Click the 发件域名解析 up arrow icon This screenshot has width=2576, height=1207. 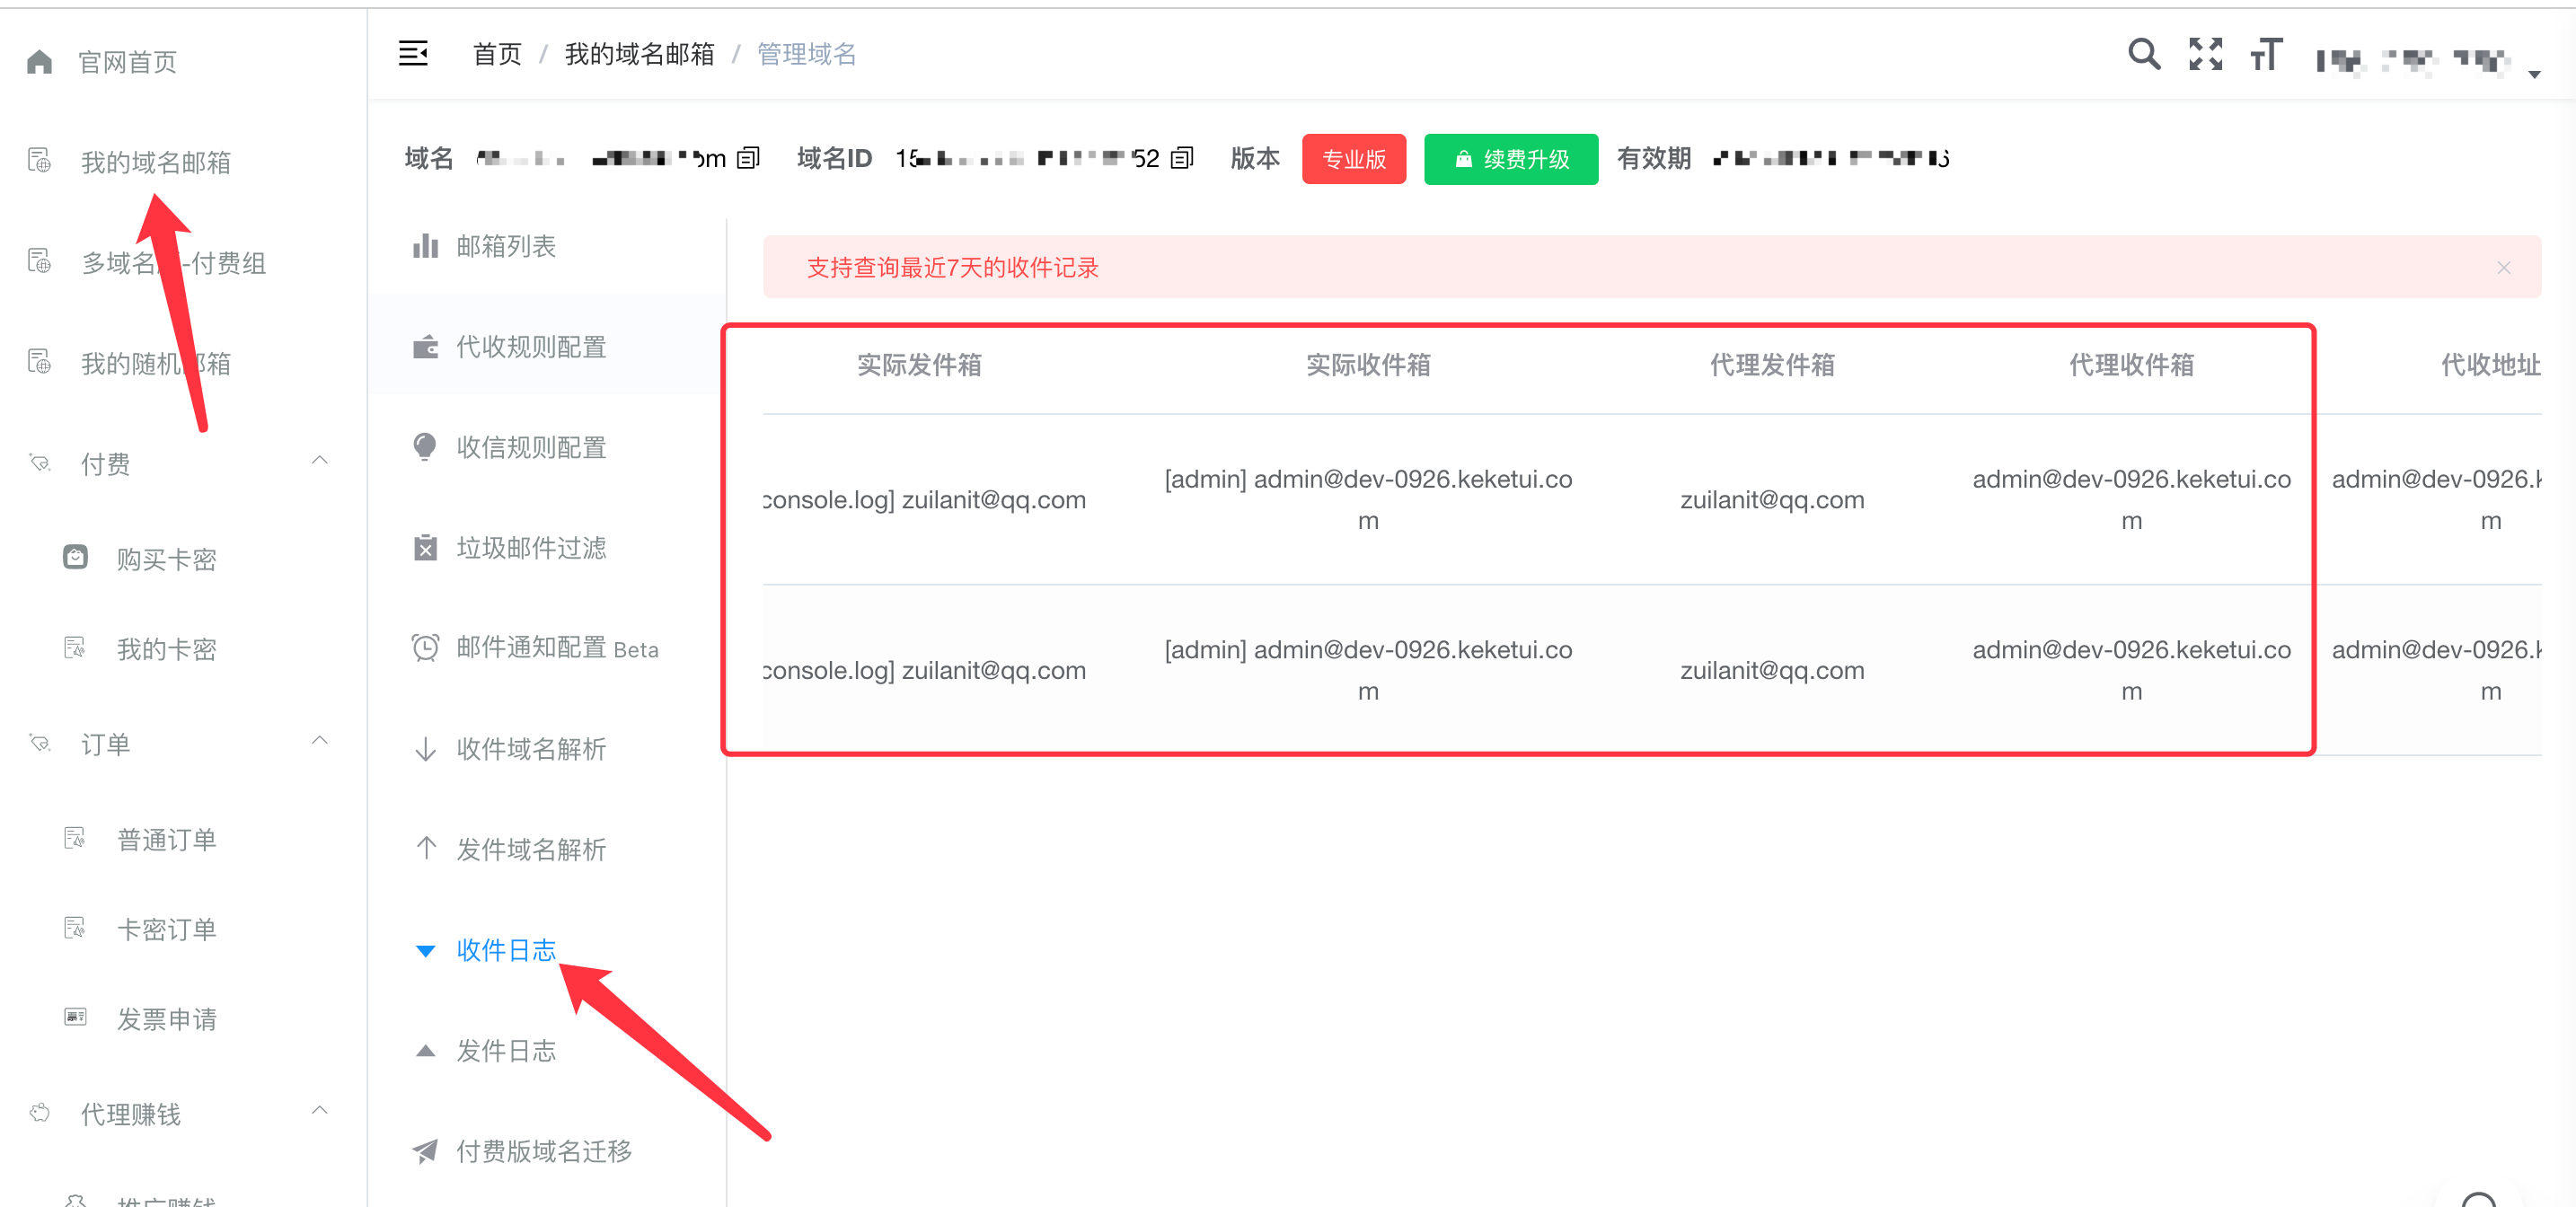tap(425, 849)
